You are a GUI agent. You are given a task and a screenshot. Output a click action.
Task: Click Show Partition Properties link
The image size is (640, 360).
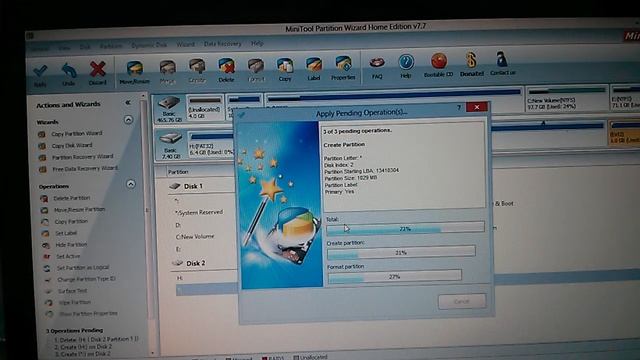[89, 314]
